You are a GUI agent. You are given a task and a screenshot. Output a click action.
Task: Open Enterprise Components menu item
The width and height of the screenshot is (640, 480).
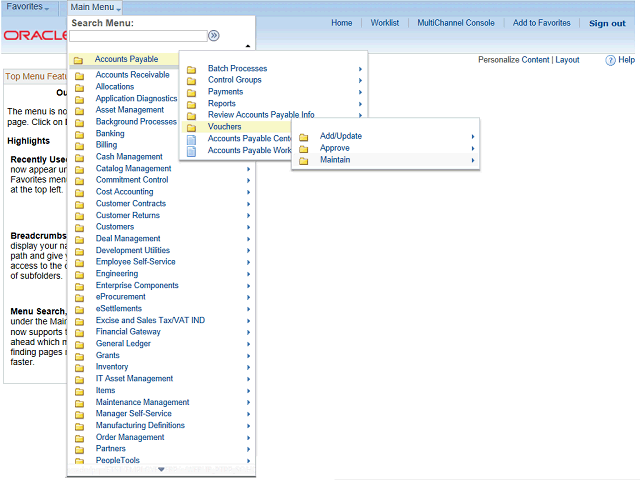pos(137,286)
